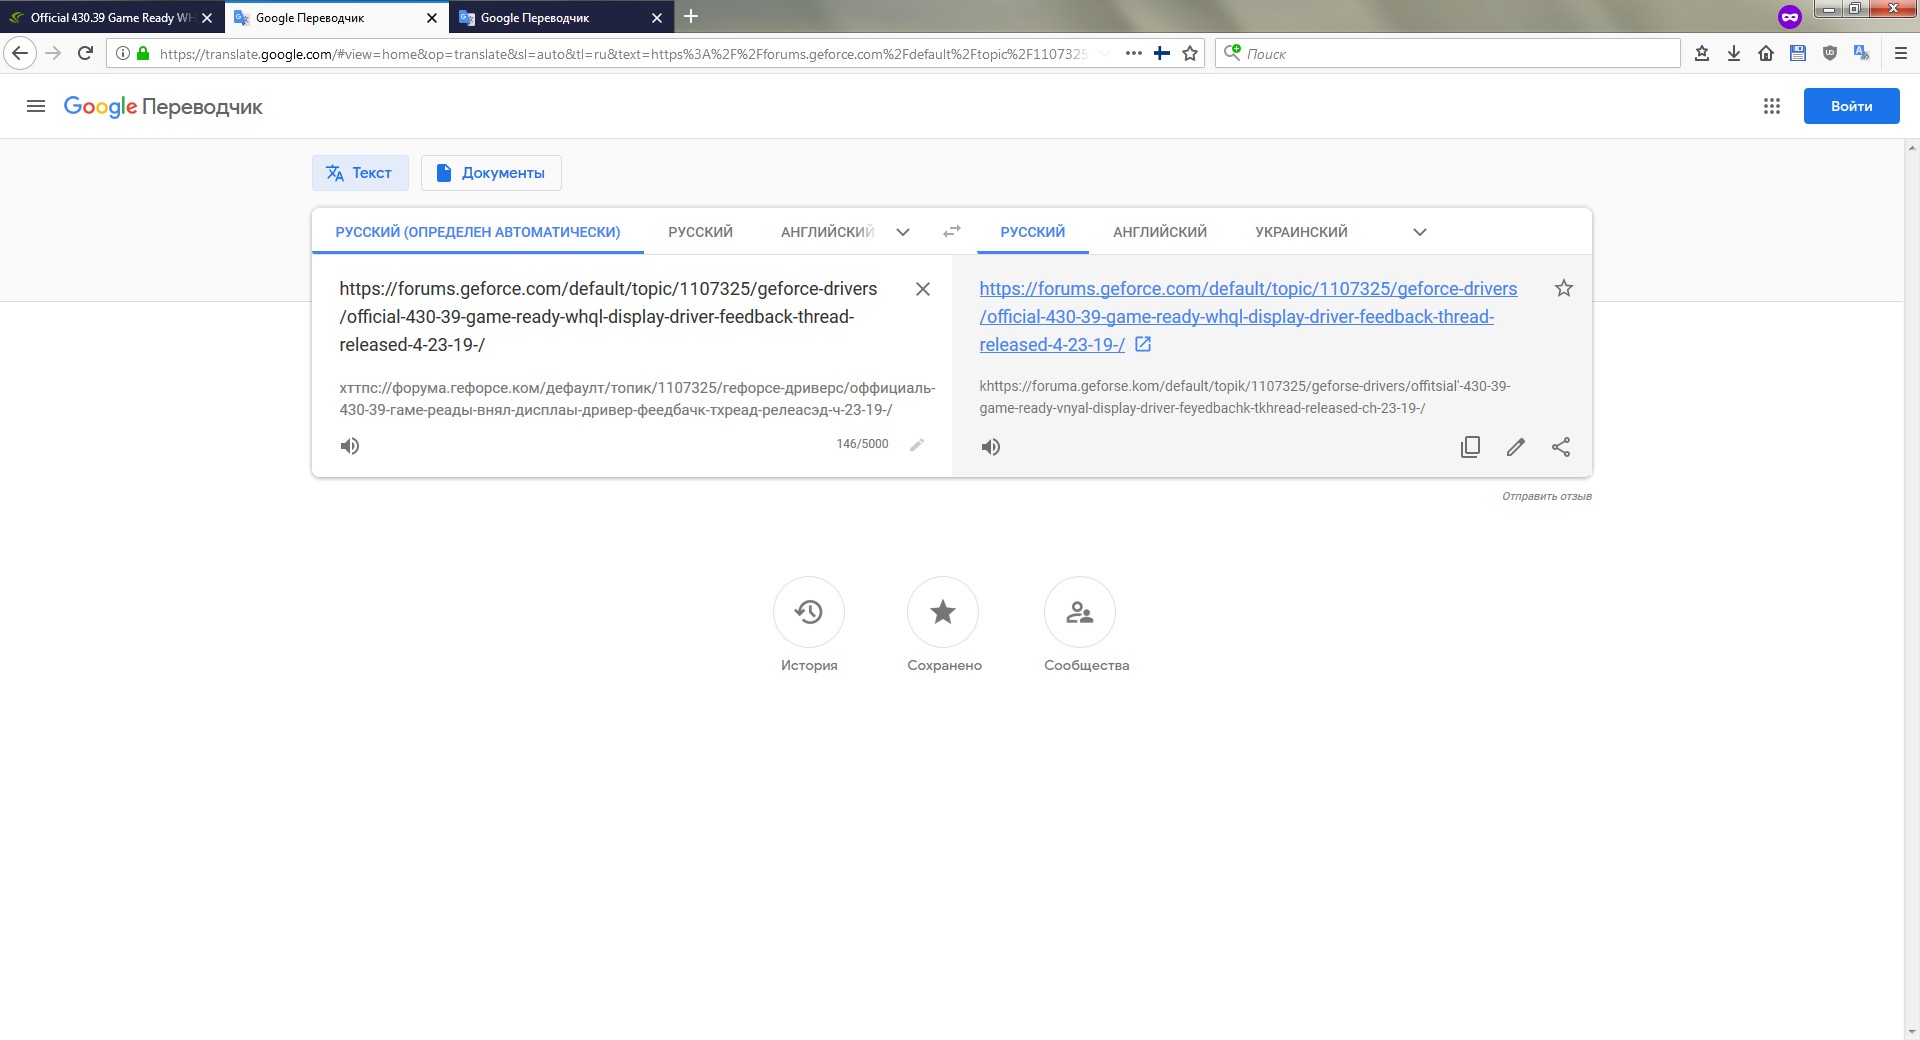Viewport: 1920px width, 1040px height.
Task: Open the suggest-an-edit pencil for the translation
Action: click(x=1516, y=448)
